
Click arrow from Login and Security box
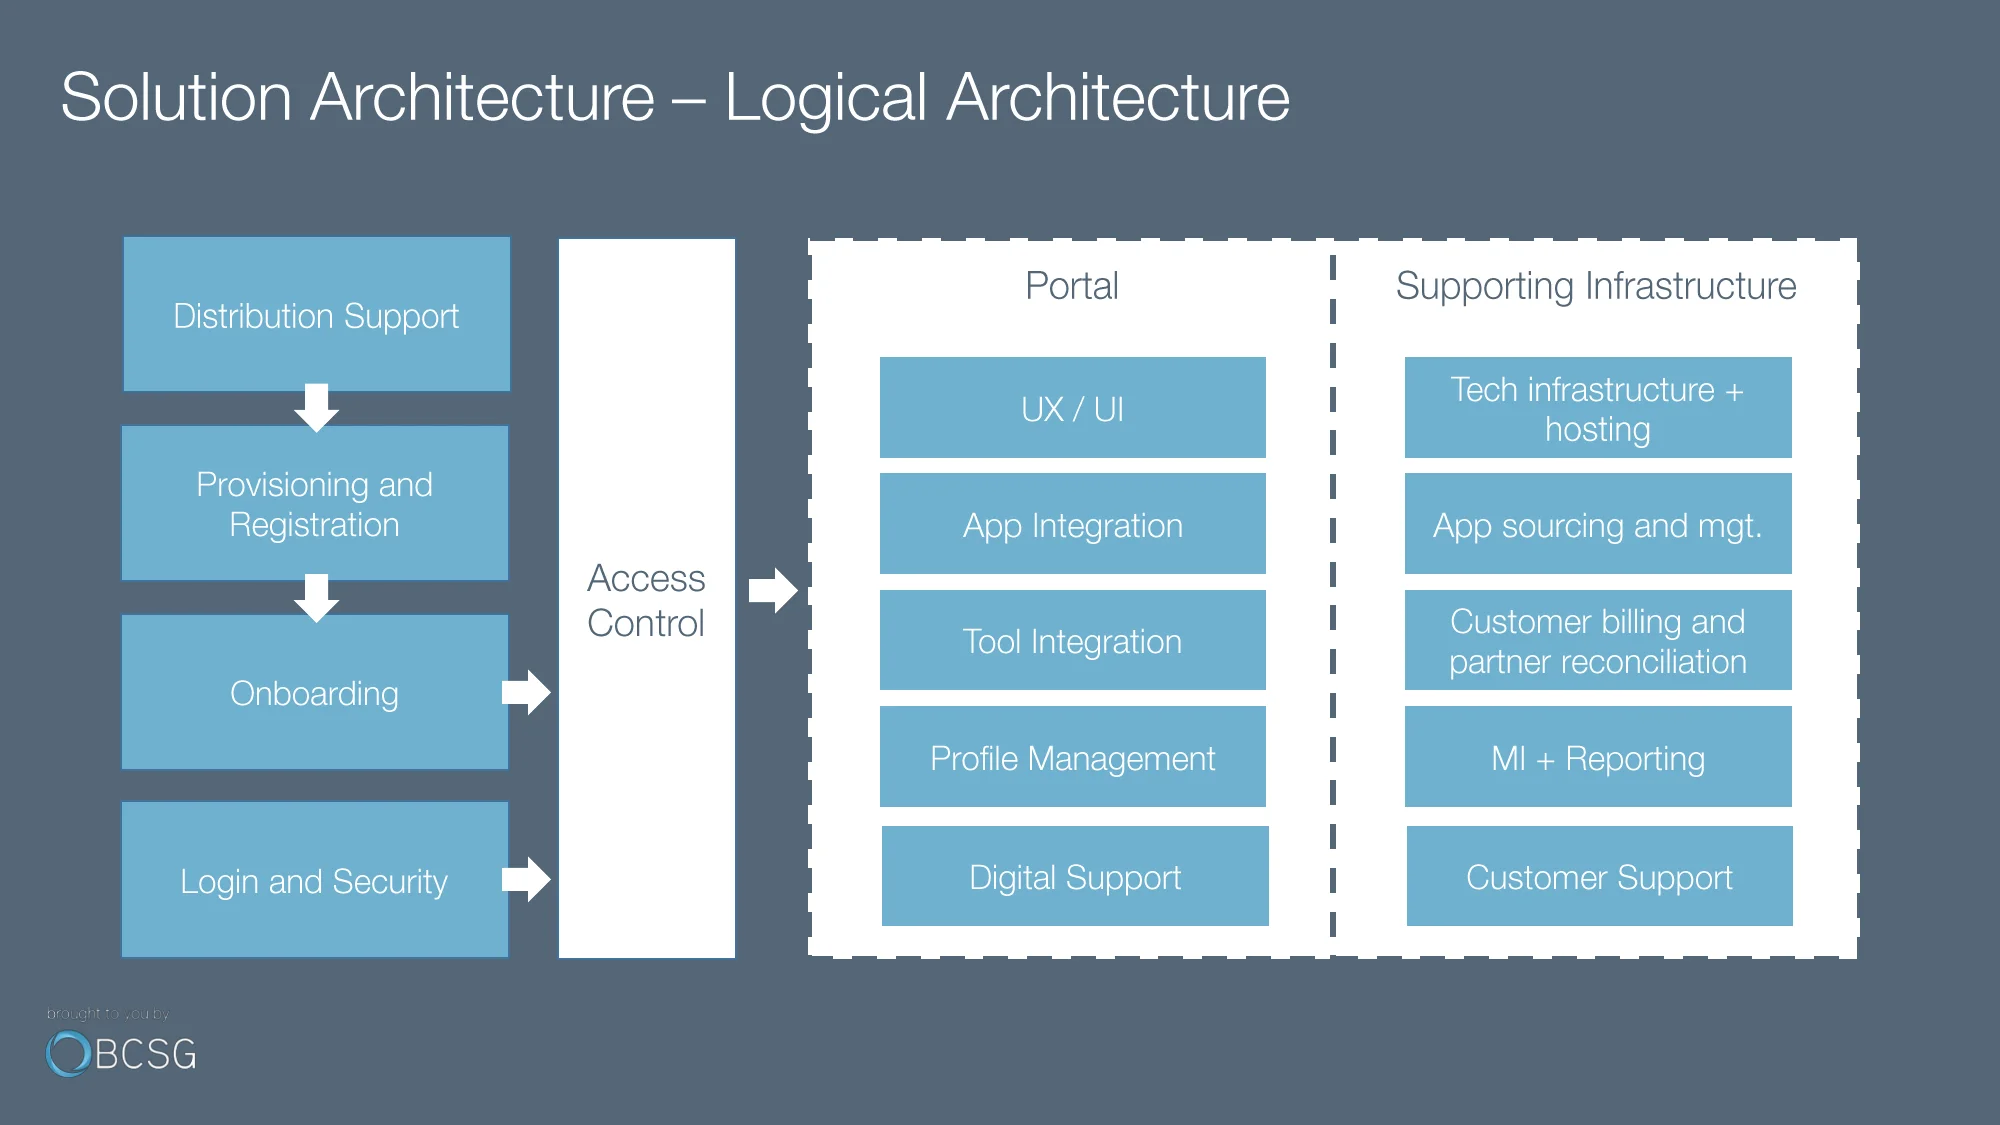(526, 879)
